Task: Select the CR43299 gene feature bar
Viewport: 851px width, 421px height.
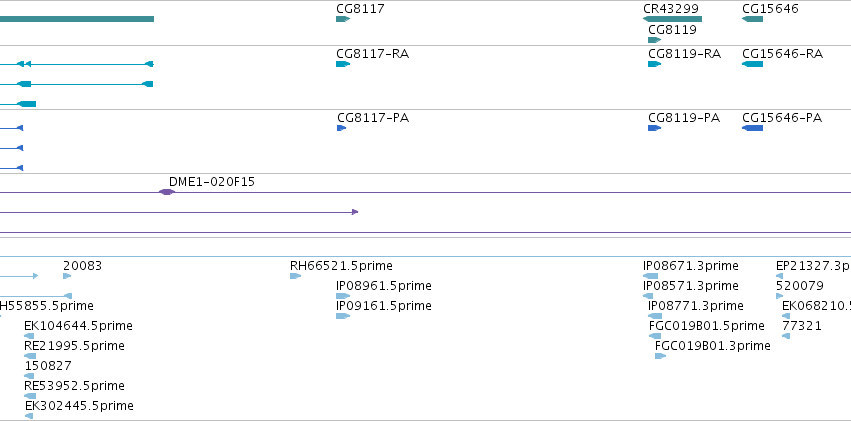Action: point(672,19)
